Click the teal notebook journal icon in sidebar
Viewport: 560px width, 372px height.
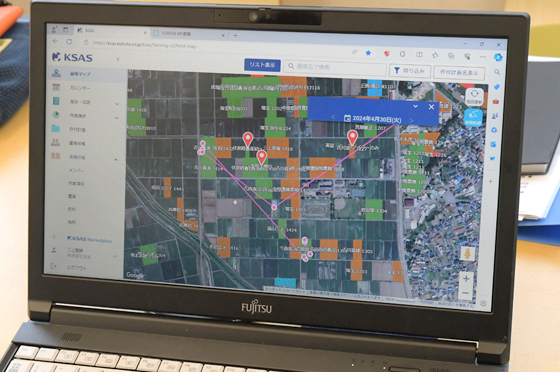coord(56,101)
